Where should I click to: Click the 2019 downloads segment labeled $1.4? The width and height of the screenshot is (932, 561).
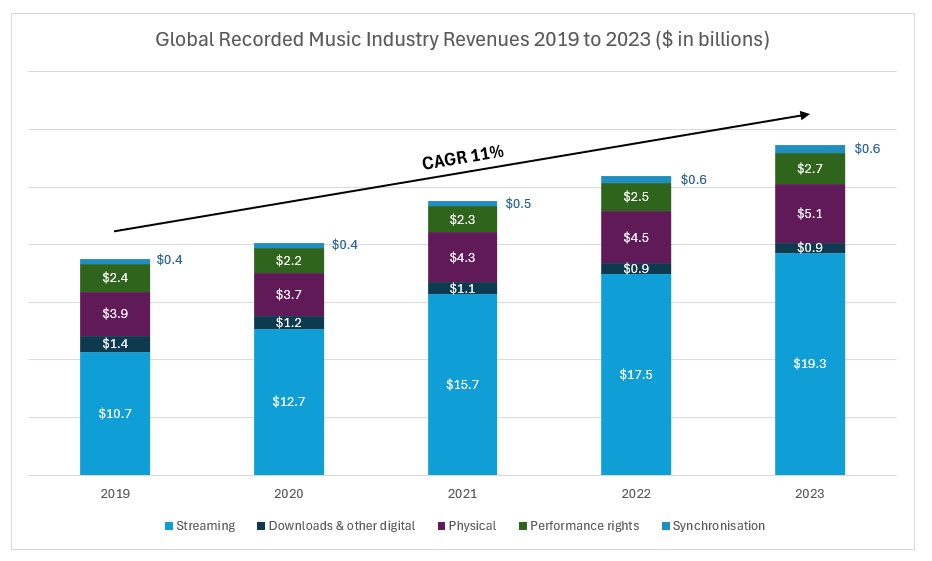(115, 344)
